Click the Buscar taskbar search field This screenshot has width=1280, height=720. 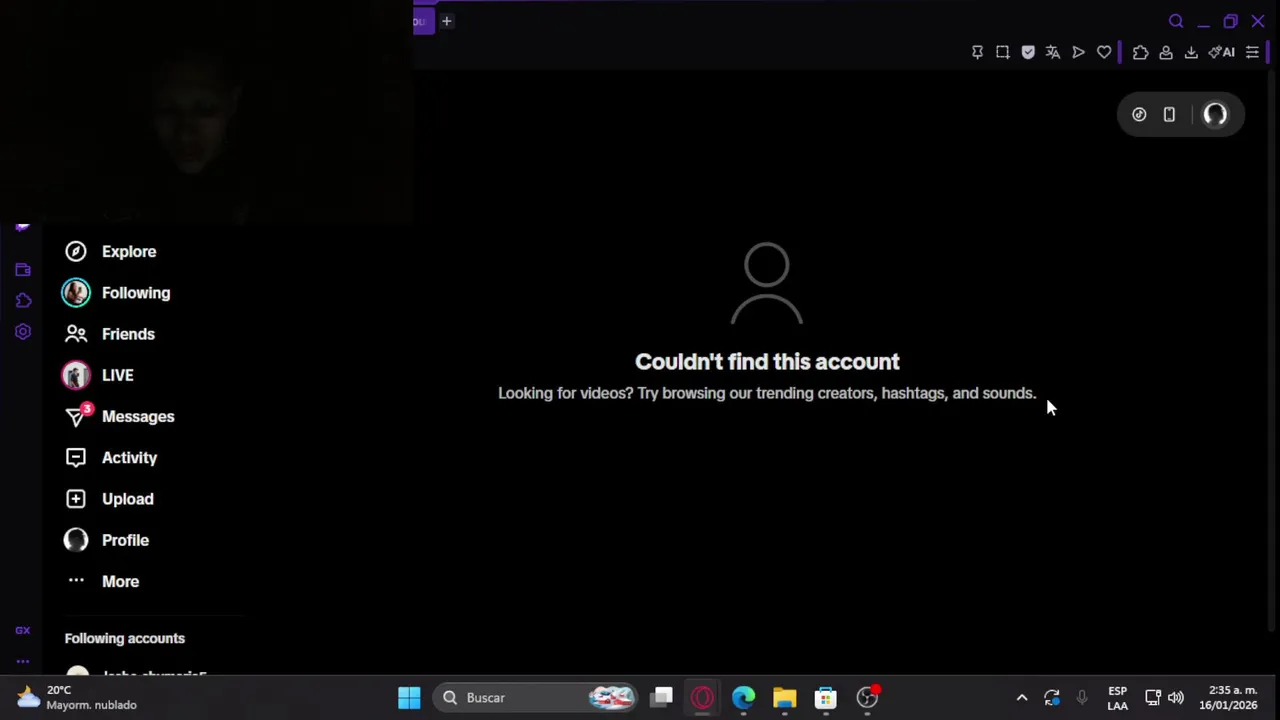point(537,698)
